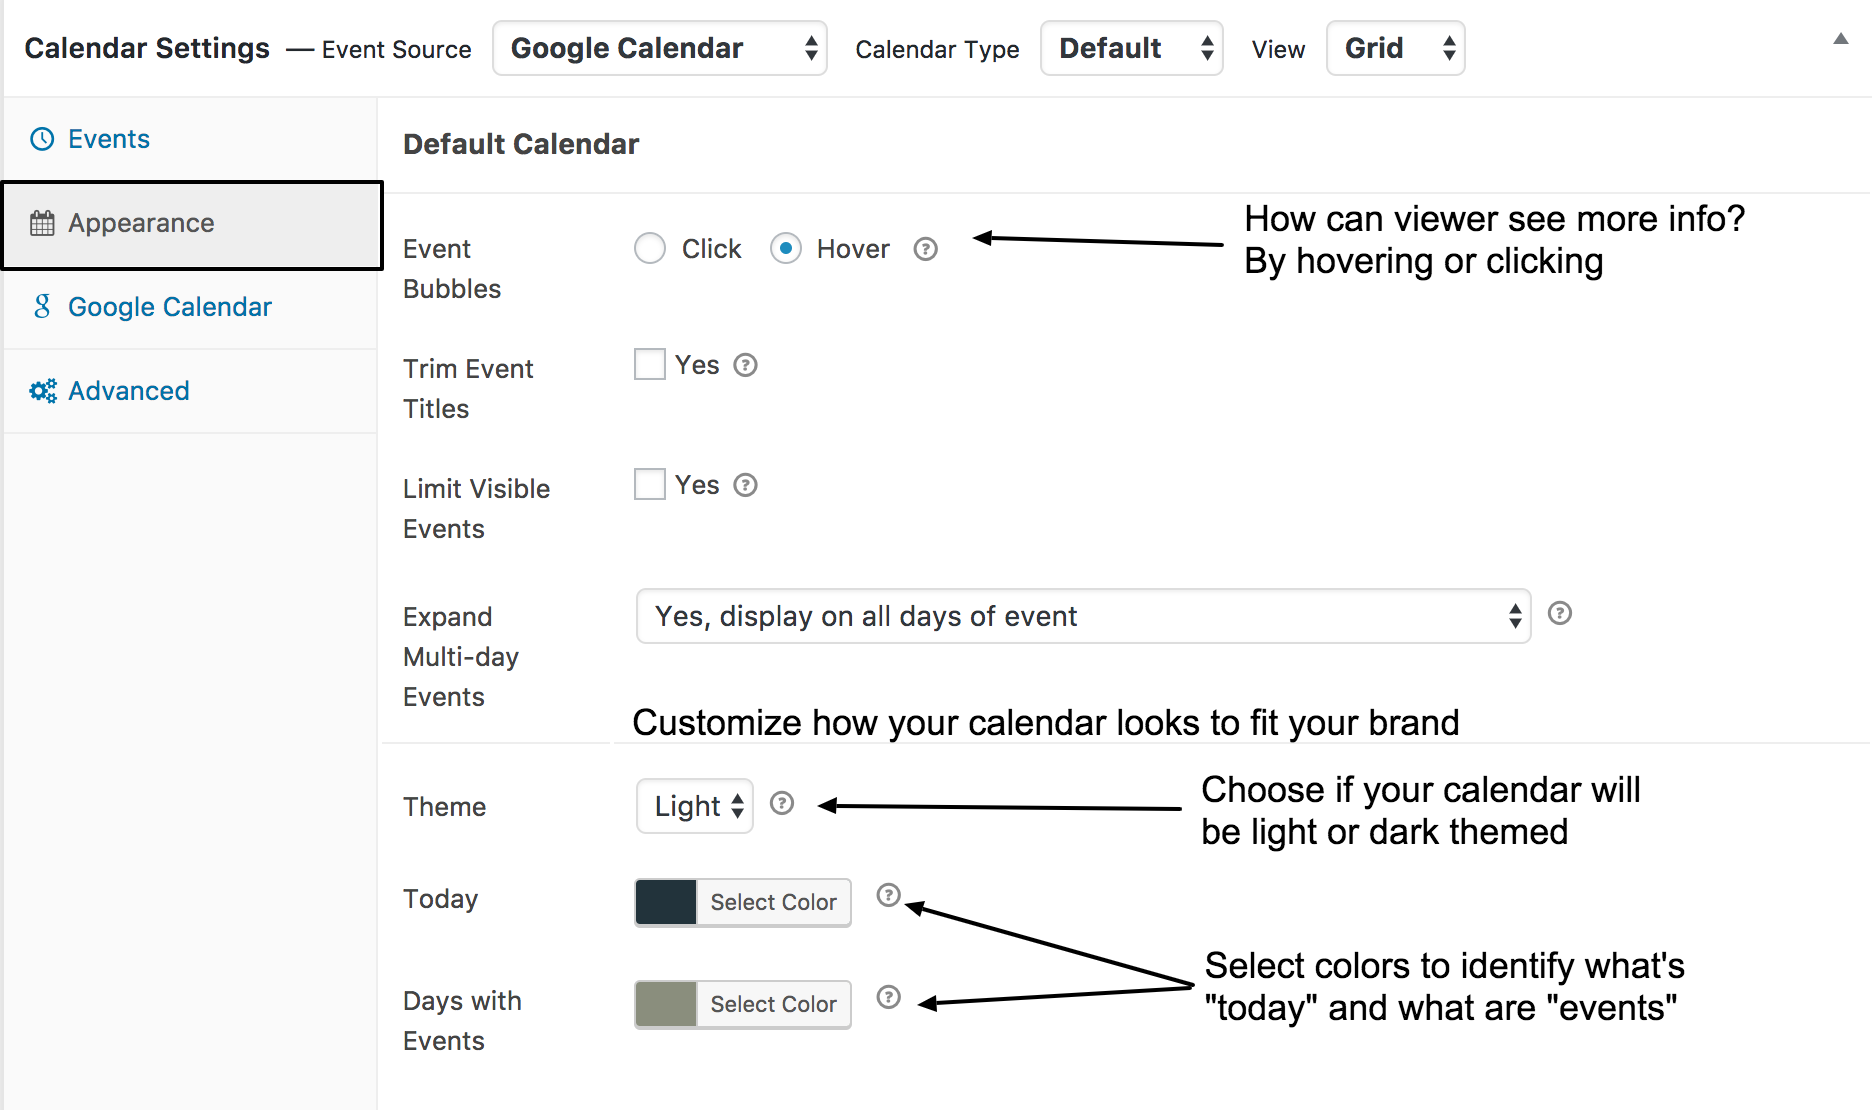Open the Calendar Type dropdown
1872x1110 pixels.
click(x=1132, y=48)
